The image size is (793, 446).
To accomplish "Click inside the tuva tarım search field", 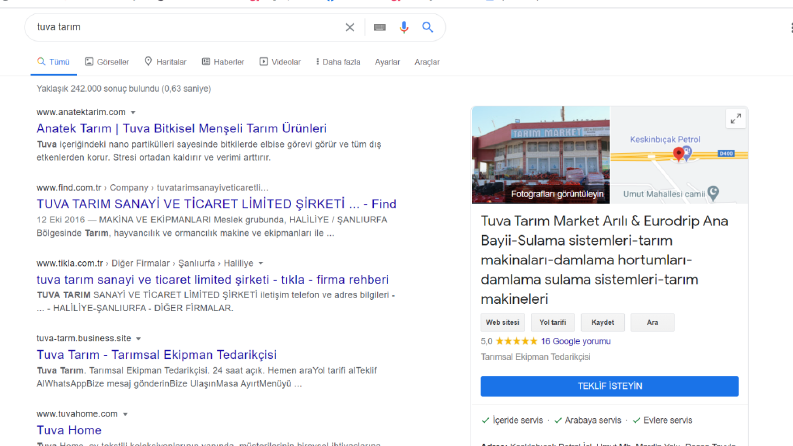I will click(x=187, y=27).
